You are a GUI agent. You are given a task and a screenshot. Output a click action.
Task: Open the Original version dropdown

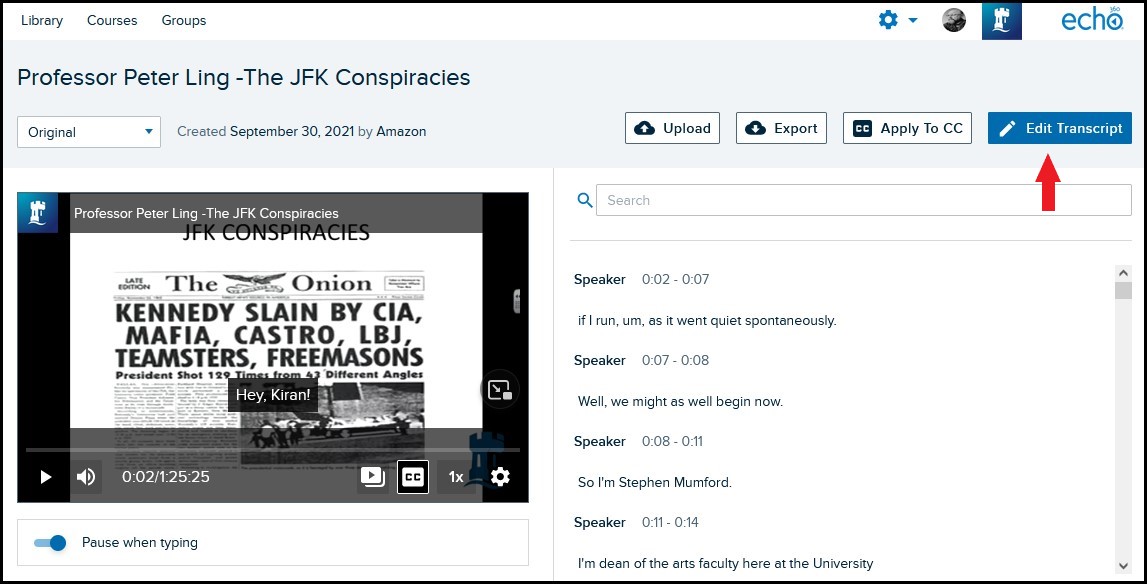[x=89, y=132]
